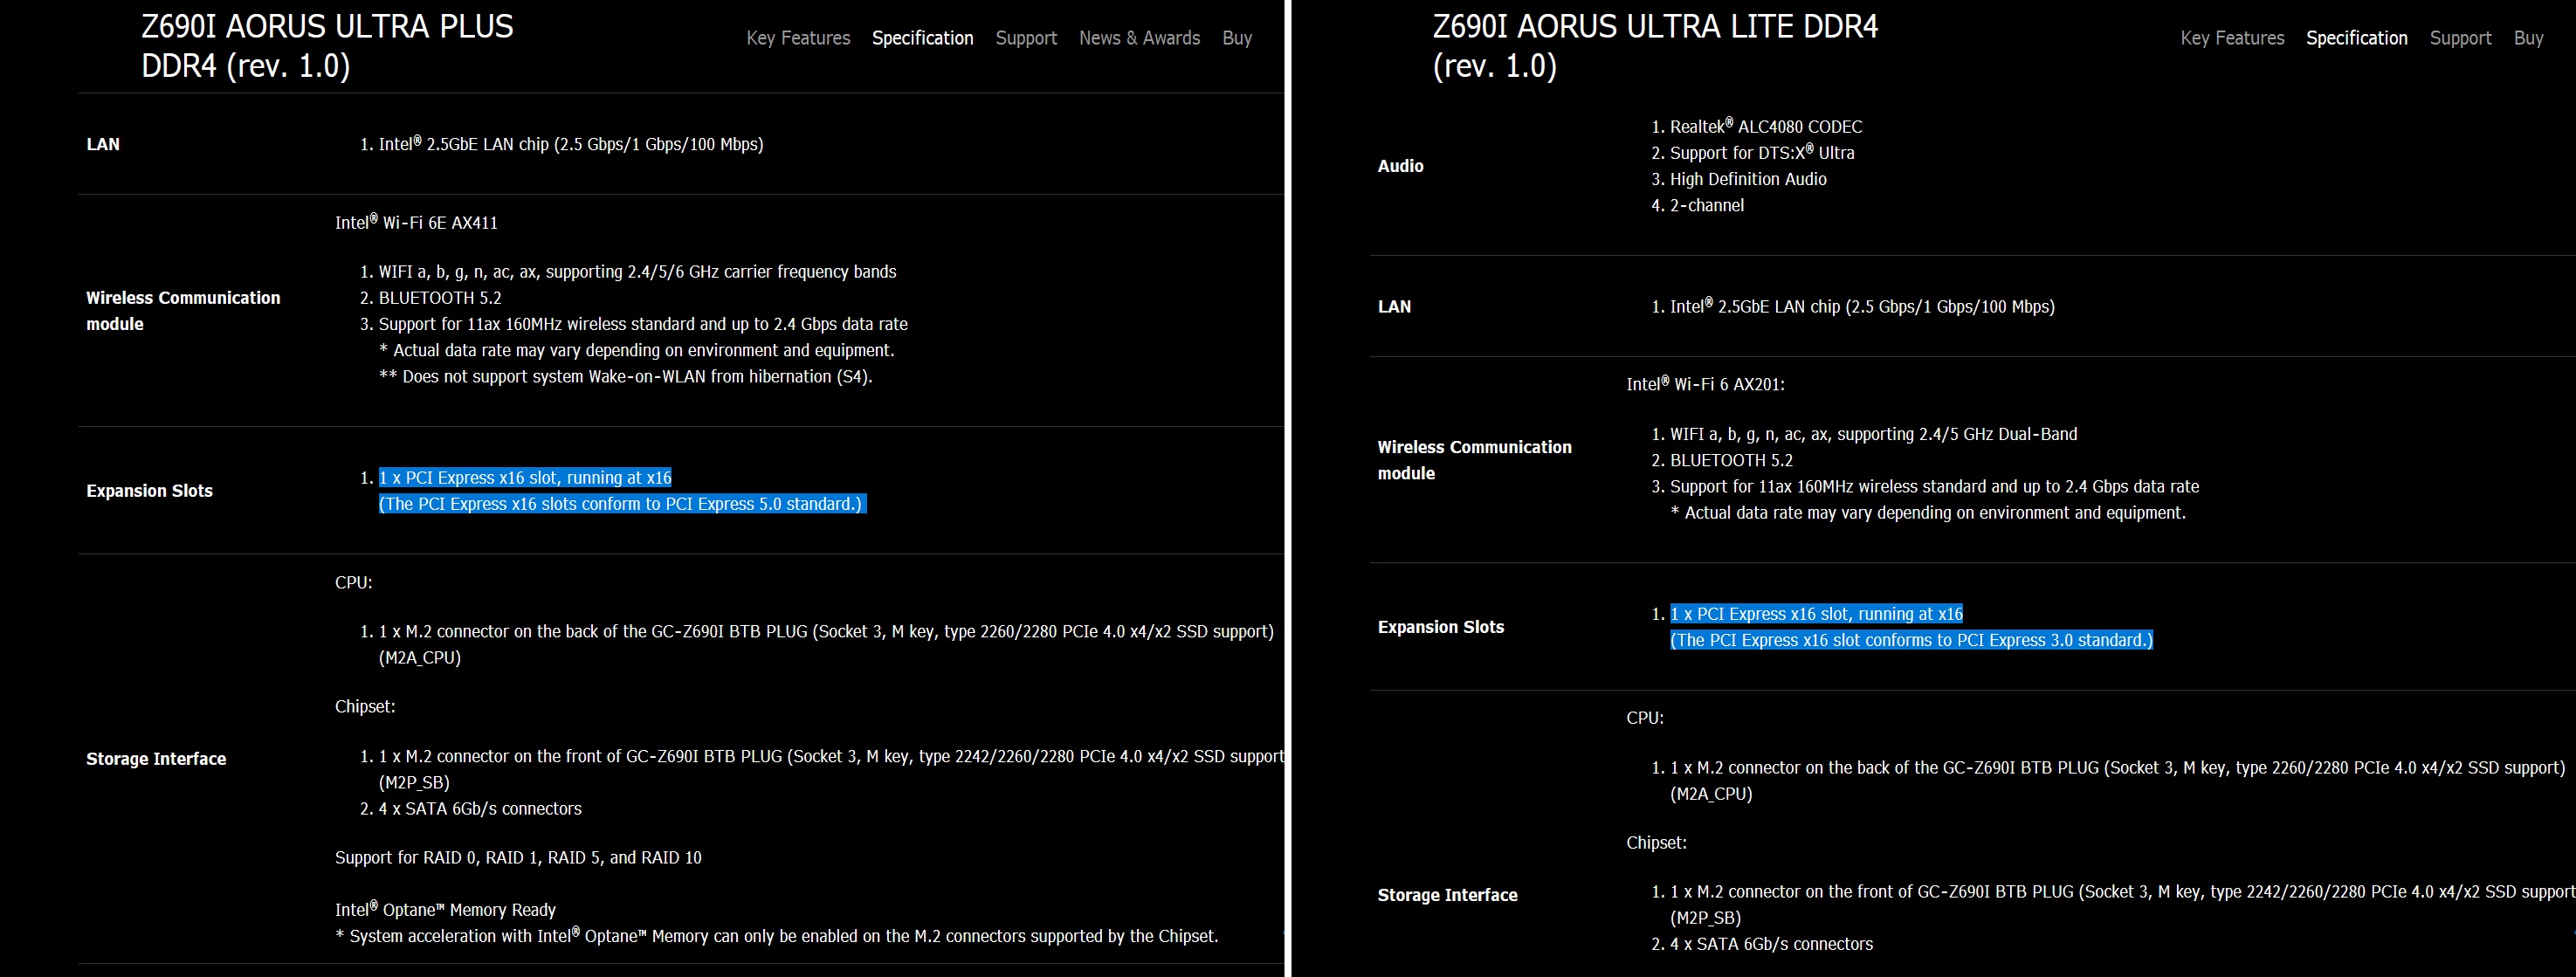
Task: Click Storage Interface label on LITE page
Action: point(1447,895)
